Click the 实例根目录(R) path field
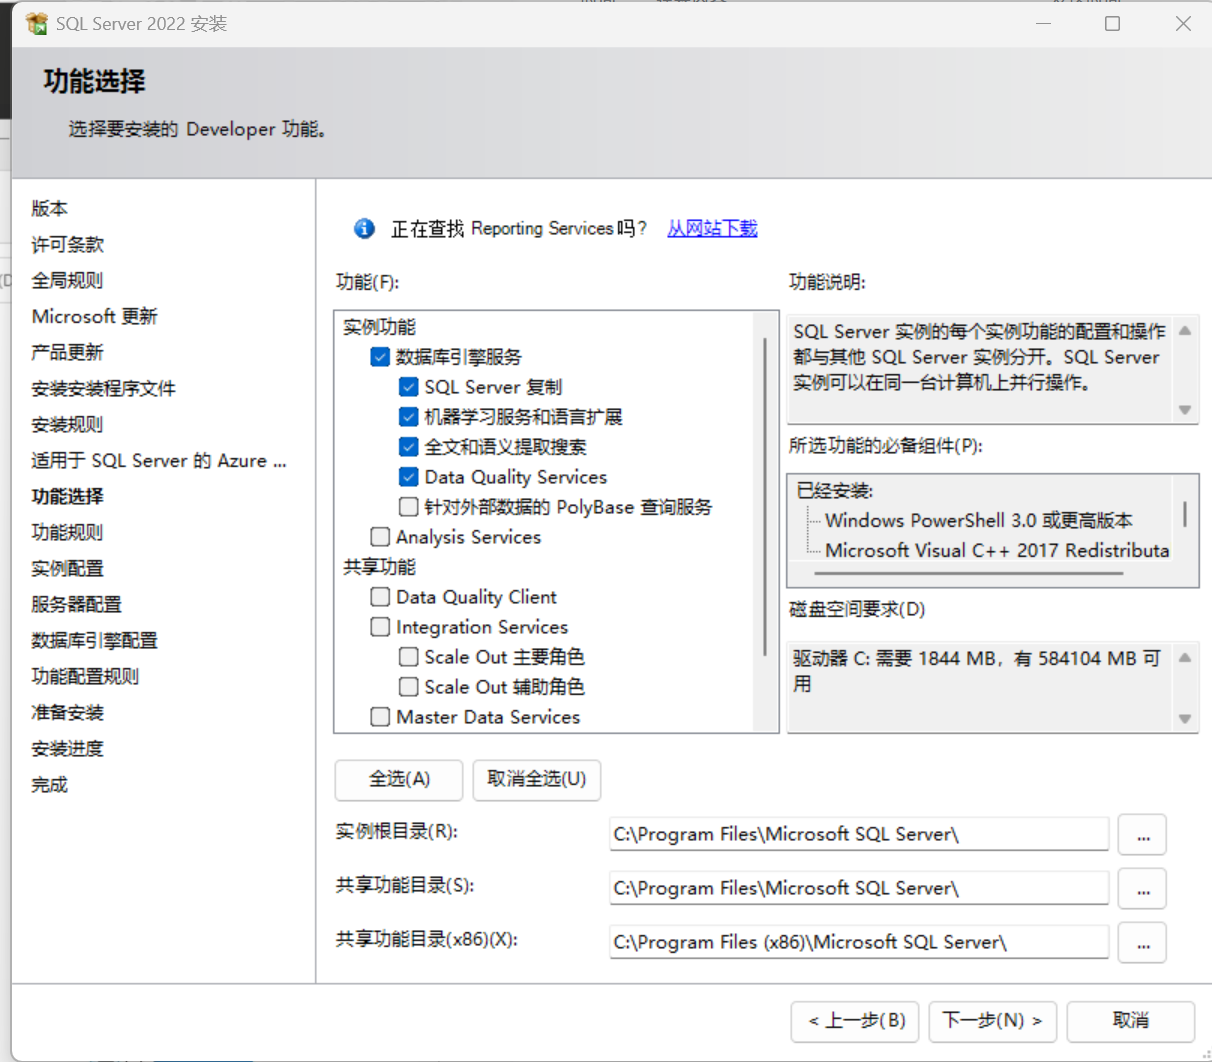Screen dimensions: 1212x1062 [x=859, y=835]
